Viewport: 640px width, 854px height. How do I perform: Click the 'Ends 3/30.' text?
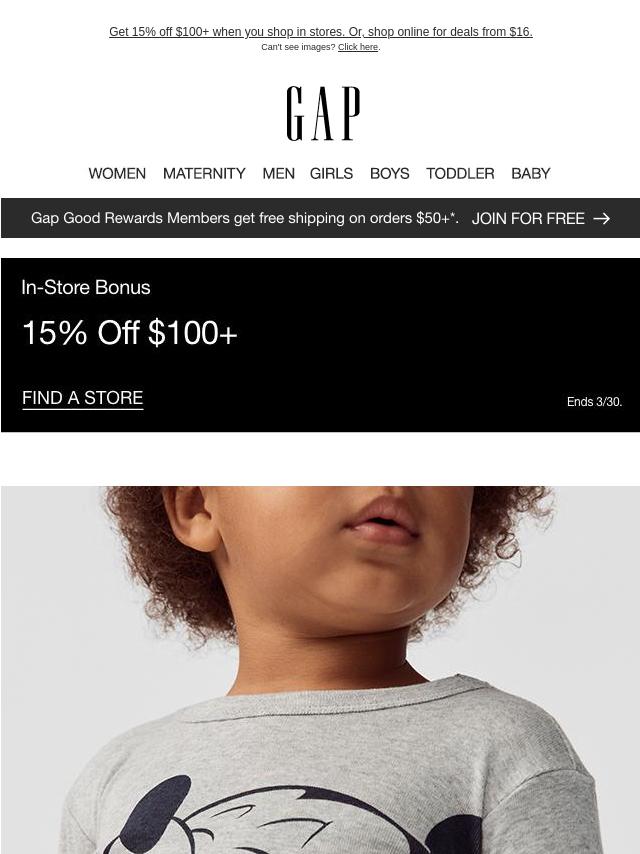tap(594, 401)
